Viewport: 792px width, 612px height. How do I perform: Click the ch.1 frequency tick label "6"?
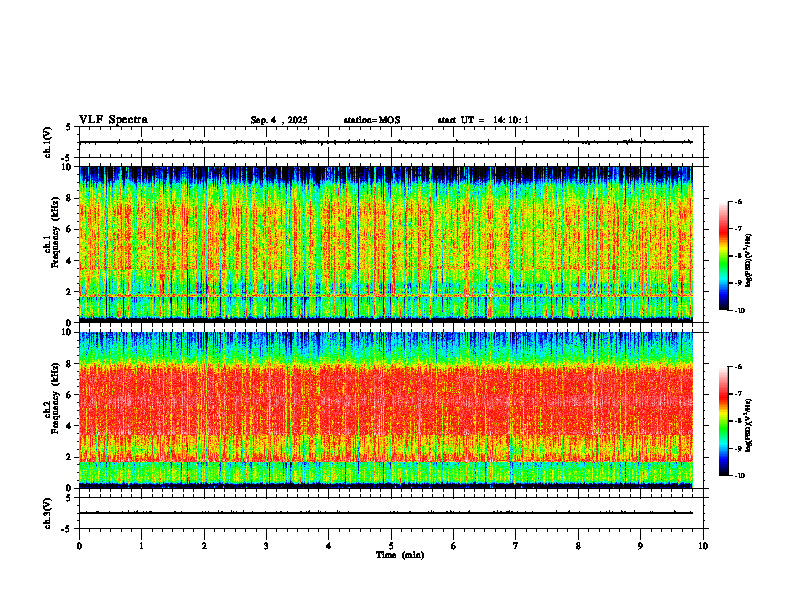[70, 230]
